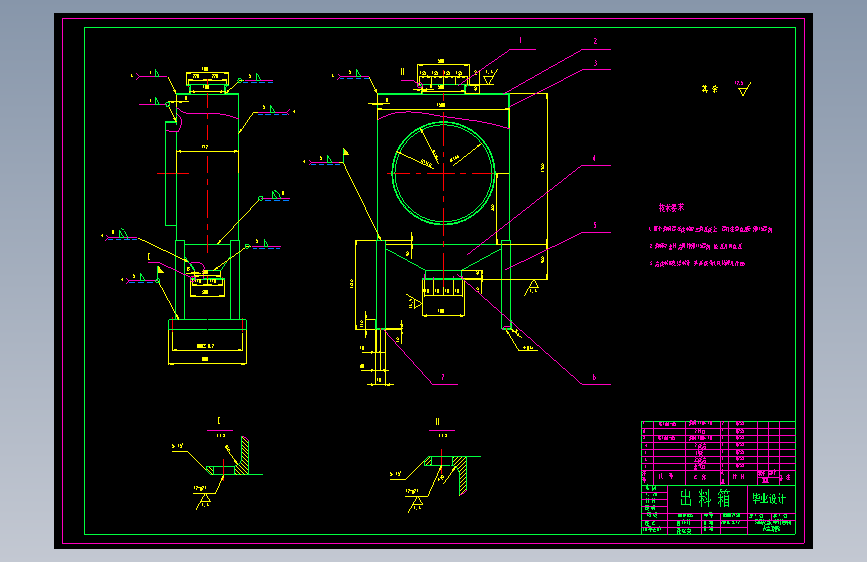Select part callout number 5
Image resolution: width=867 pixels, height=562 pixels.
[x=595, y=225]
